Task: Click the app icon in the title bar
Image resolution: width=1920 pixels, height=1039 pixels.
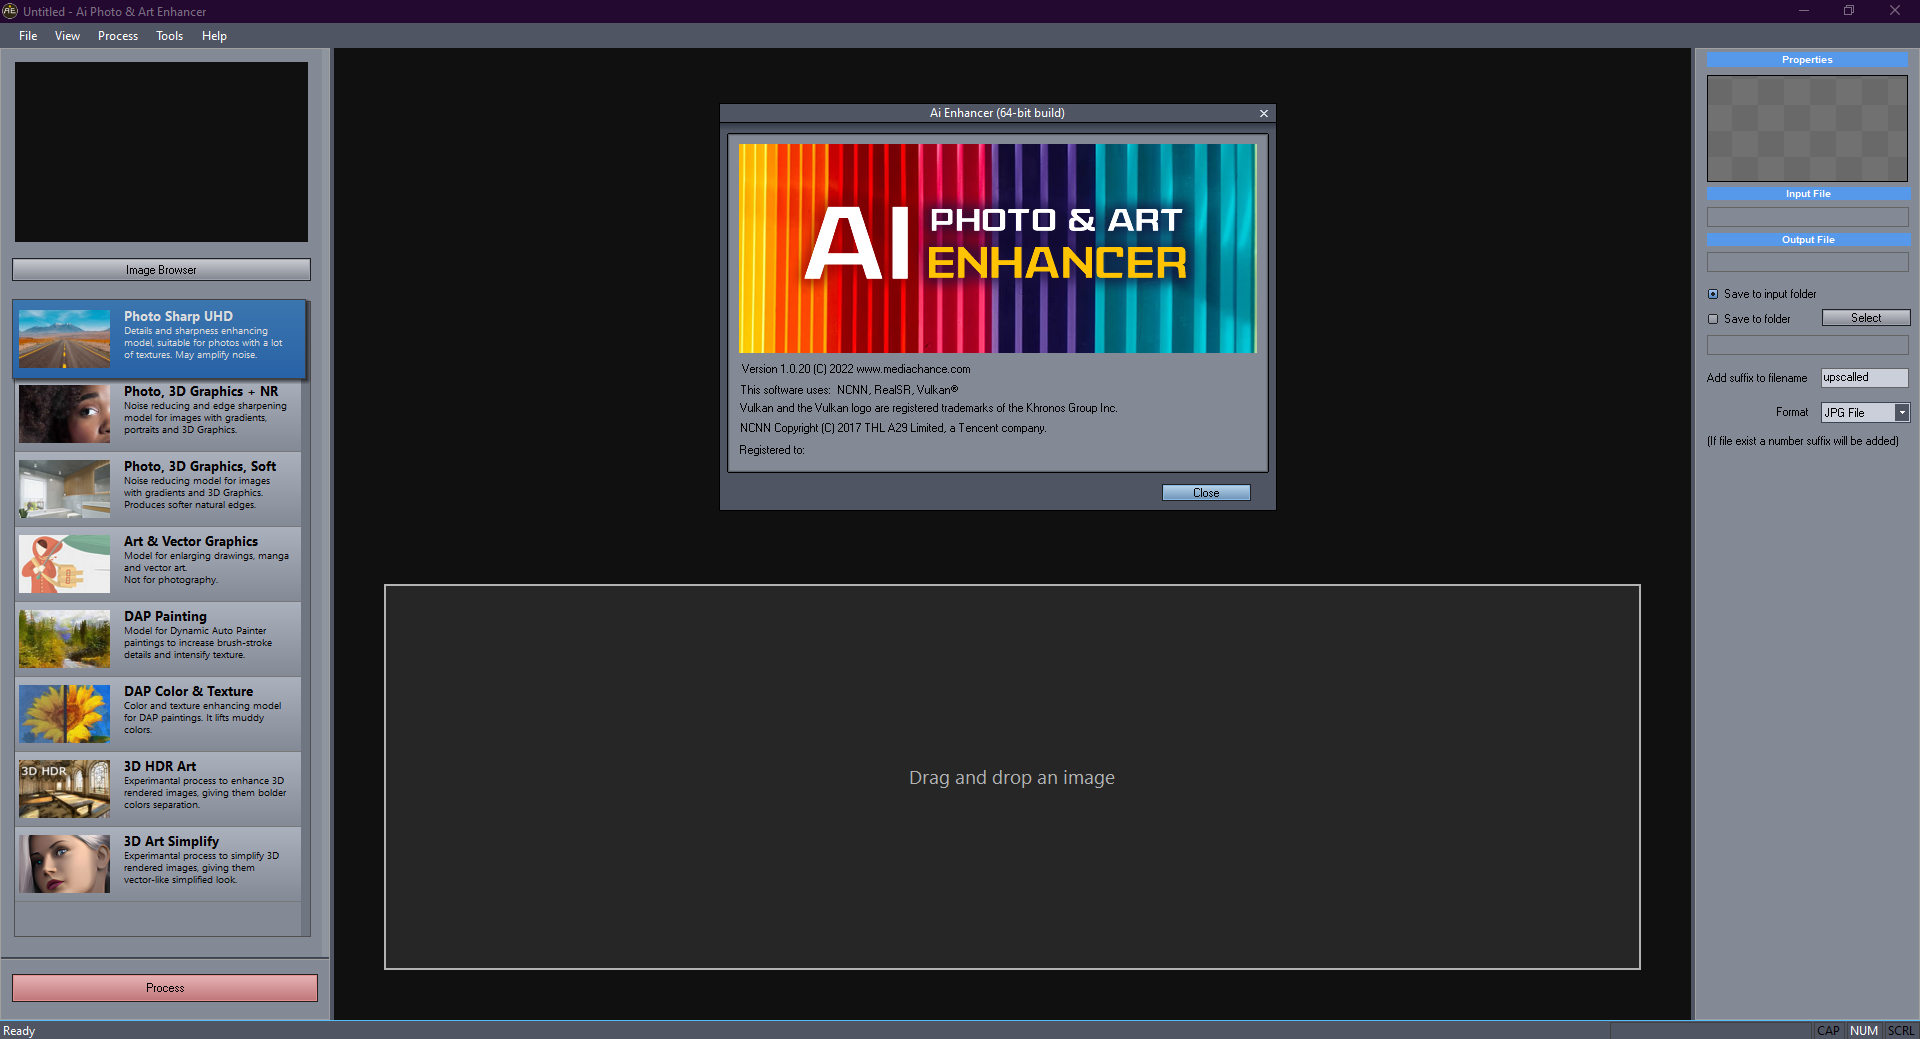Action: tap(10, 11)
